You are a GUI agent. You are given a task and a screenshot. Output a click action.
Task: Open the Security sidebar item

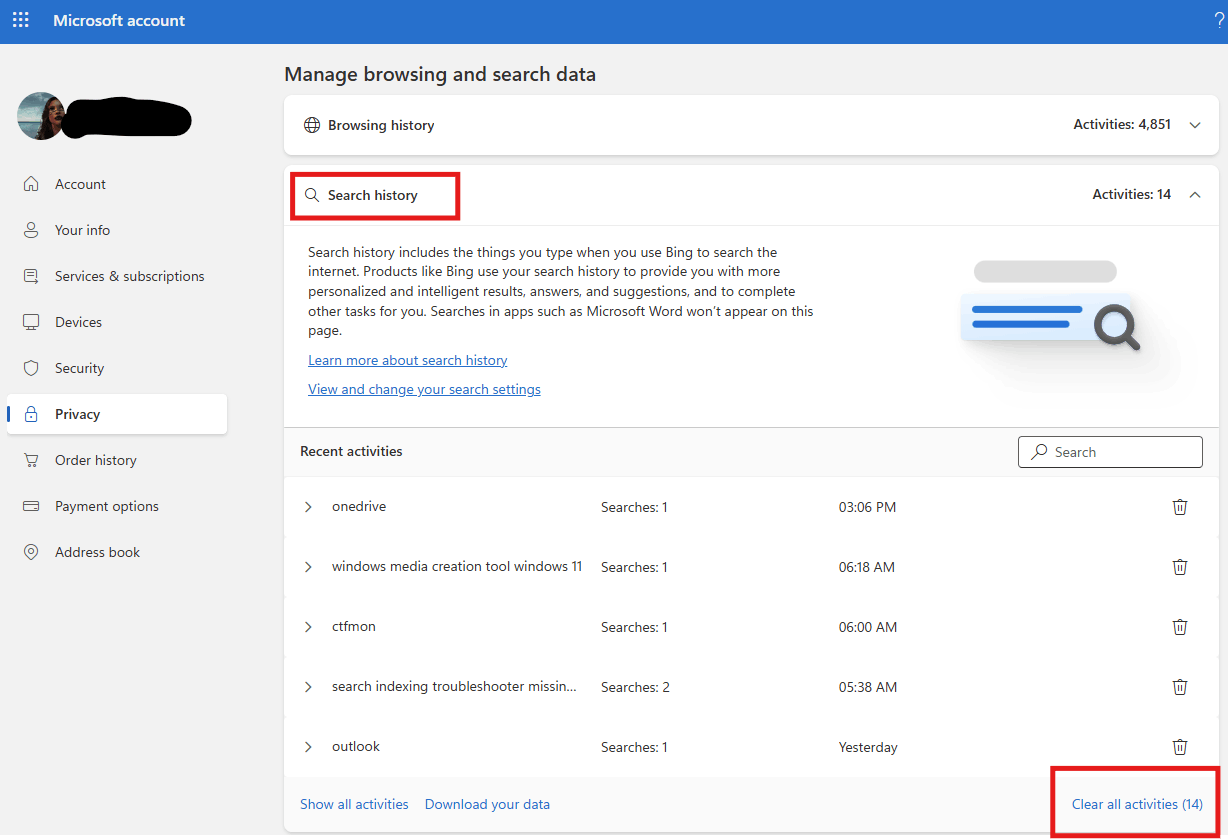pyautogui.click(x=117, y=368)
